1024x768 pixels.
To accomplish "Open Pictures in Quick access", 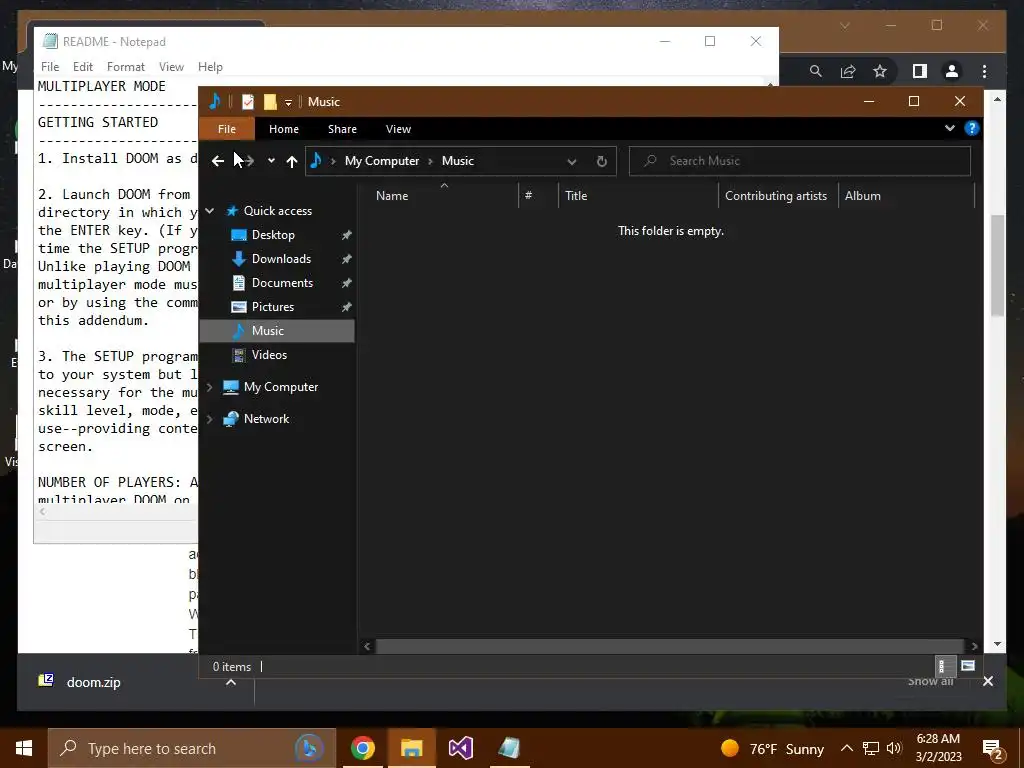I will pos(273,307).
